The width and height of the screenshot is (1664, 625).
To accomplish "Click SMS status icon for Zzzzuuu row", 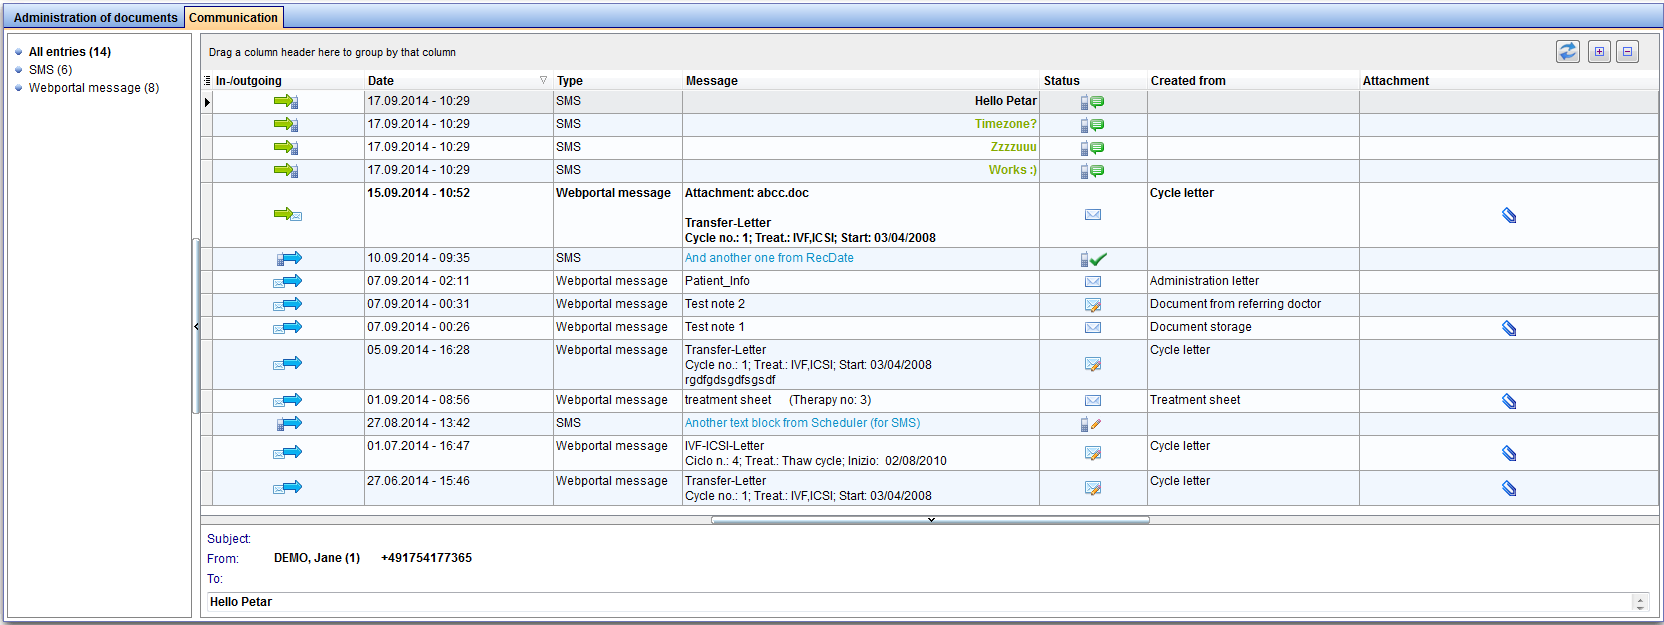I will (x=1092, y=148).
